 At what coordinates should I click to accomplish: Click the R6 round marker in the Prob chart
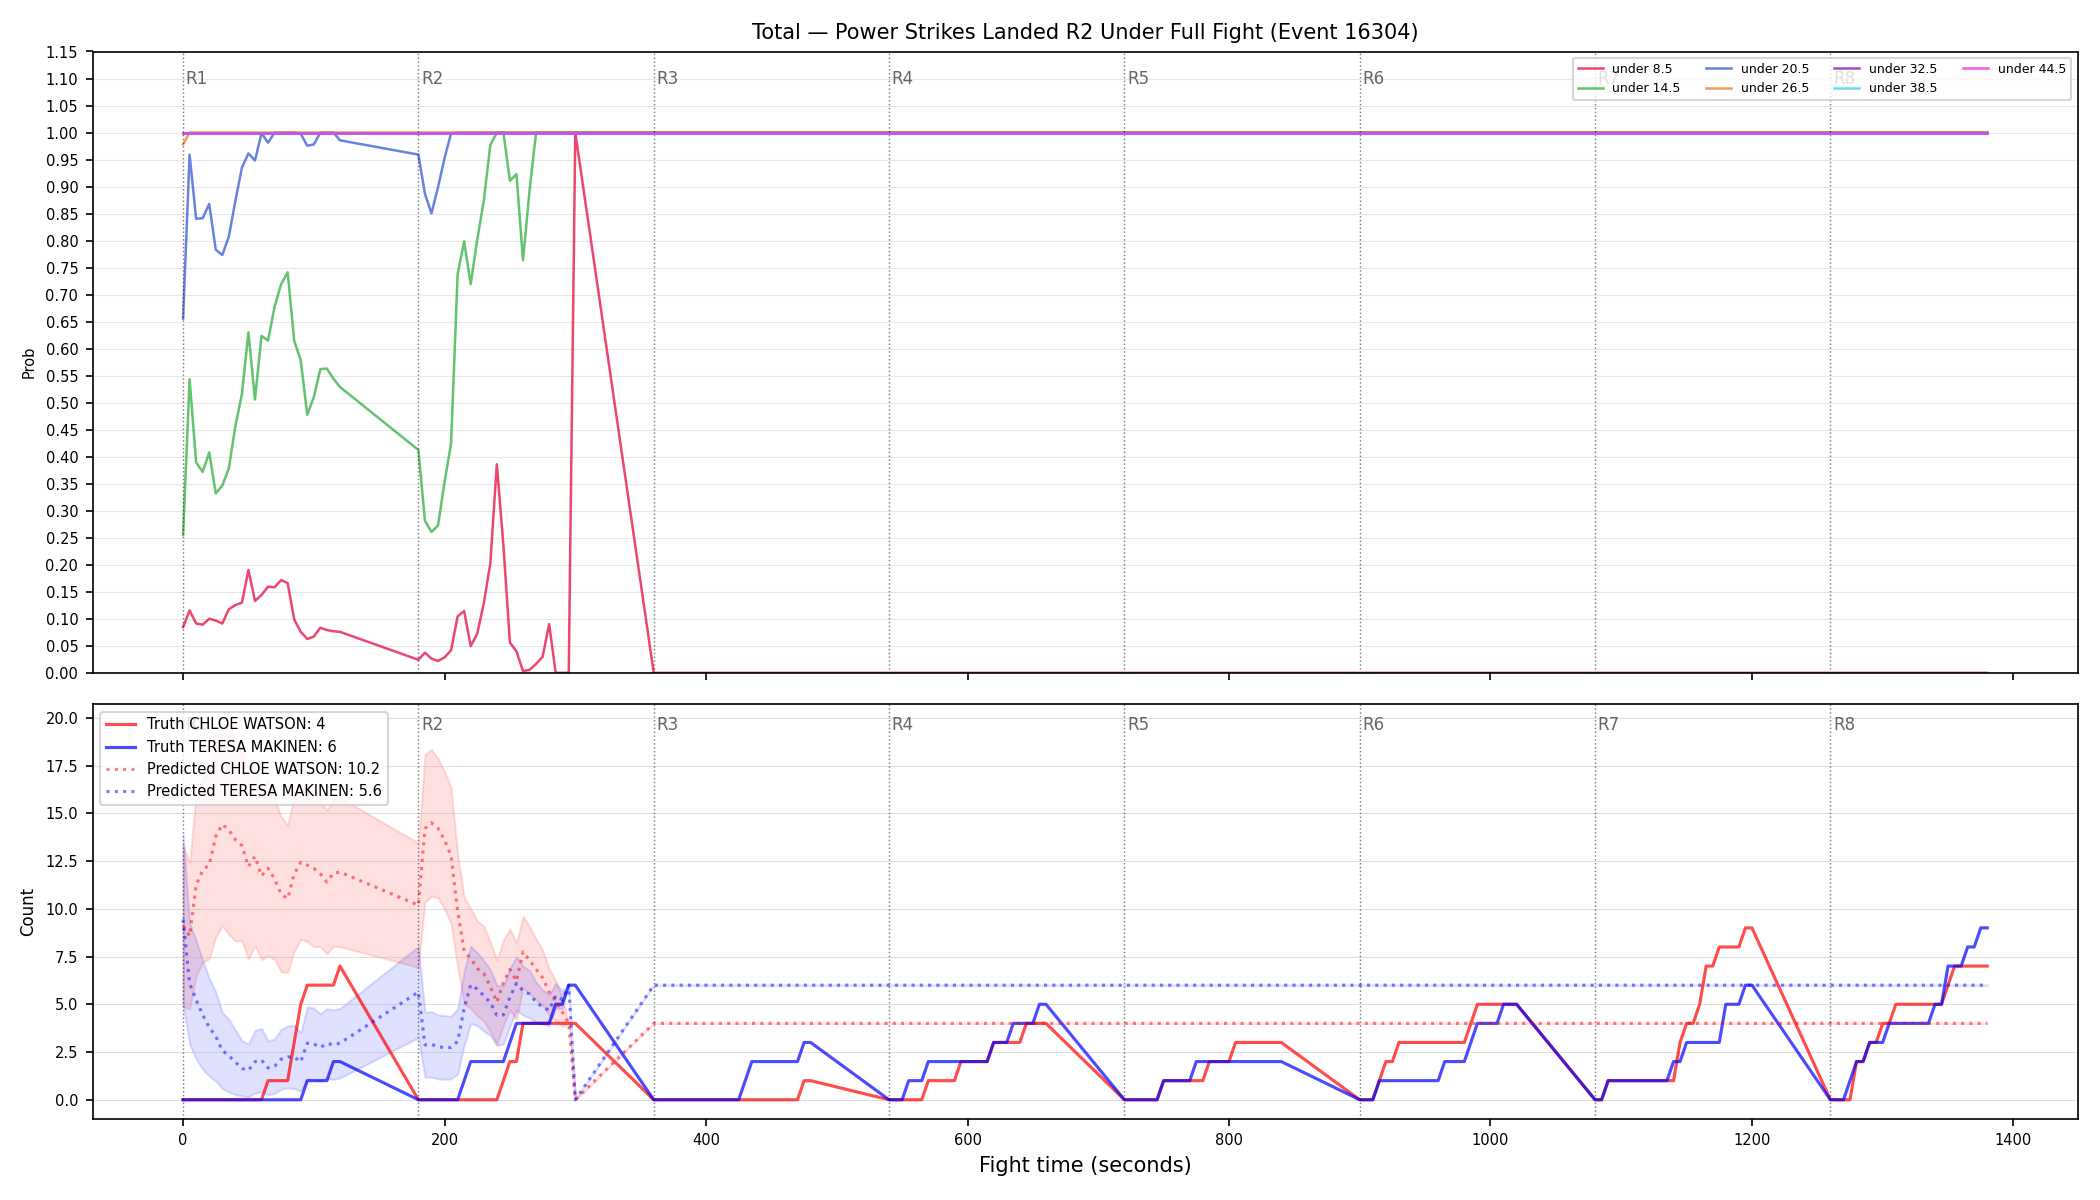click(x=1373, y=78)
